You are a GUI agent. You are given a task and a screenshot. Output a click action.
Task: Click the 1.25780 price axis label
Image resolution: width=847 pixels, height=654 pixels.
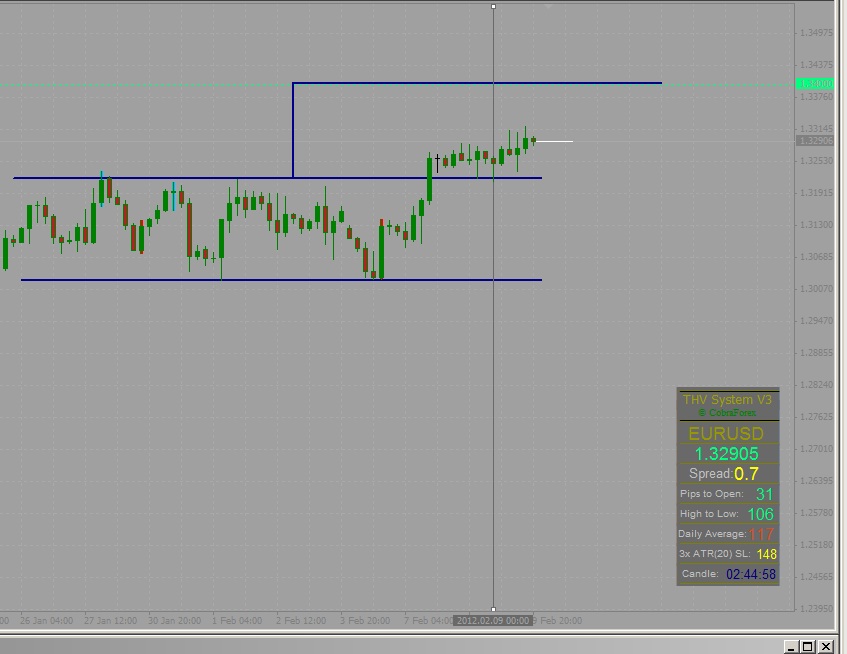pos(816,513)
